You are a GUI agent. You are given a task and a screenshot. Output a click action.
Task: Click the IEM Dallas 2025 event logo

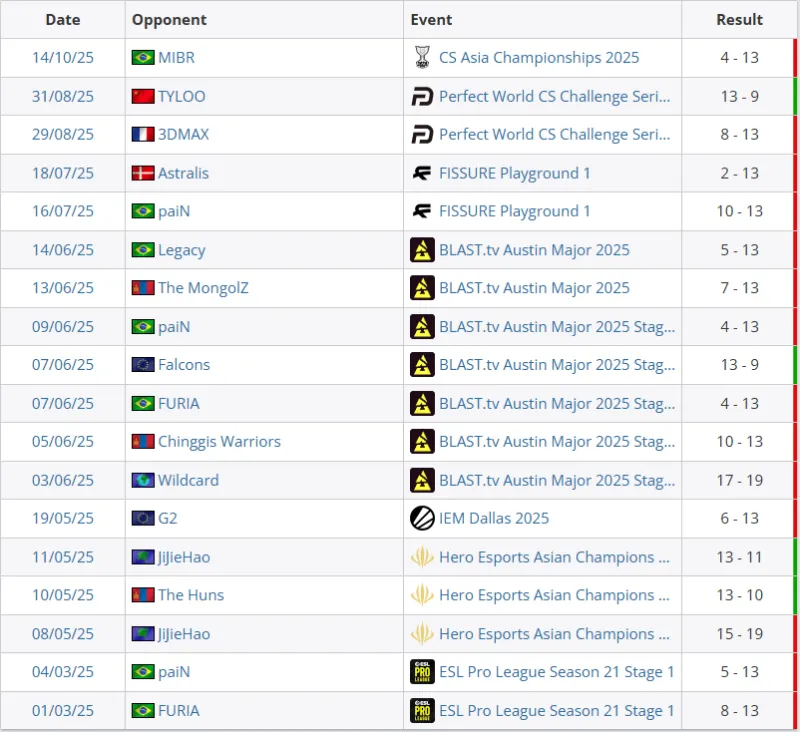pyautogui.click(x=422, y=518)
